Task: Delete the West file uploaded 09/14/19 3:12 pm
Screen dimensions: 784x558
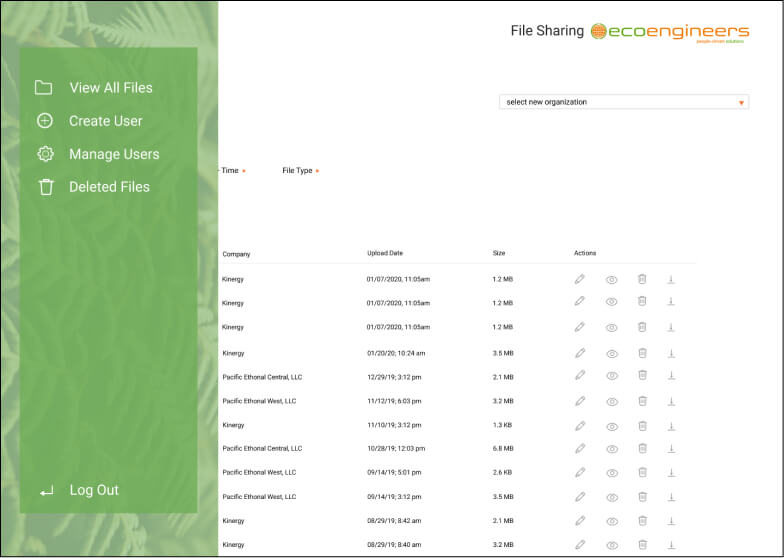Action: coord(642,496)
